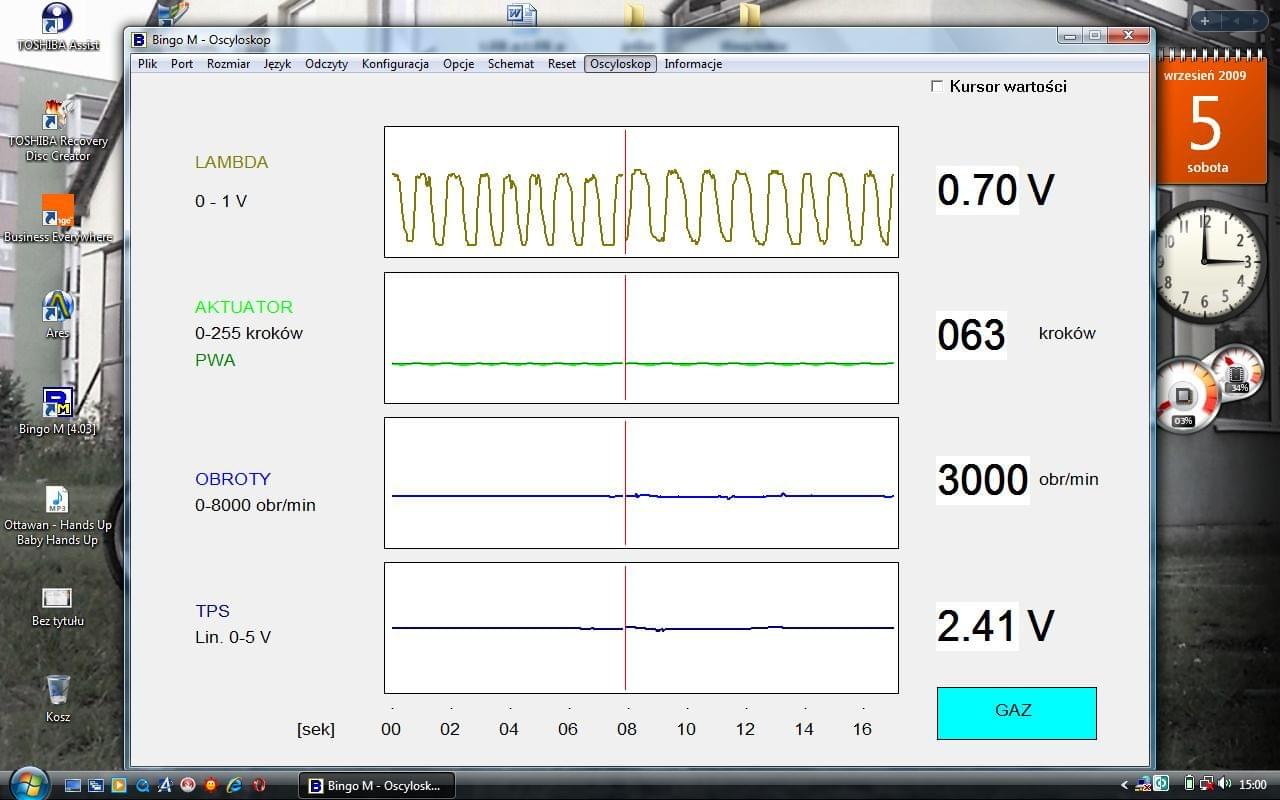Show hidden tray icons arrow
Image resolution: width=1280 pixels, height=800 pixels.
coord(1125,785)
